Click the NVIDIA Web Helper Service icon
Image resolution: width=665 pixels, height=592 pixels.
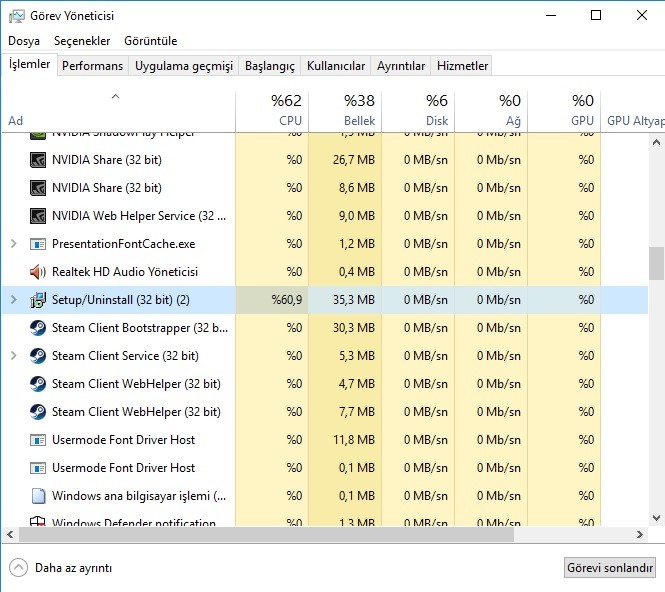[38, 216]
